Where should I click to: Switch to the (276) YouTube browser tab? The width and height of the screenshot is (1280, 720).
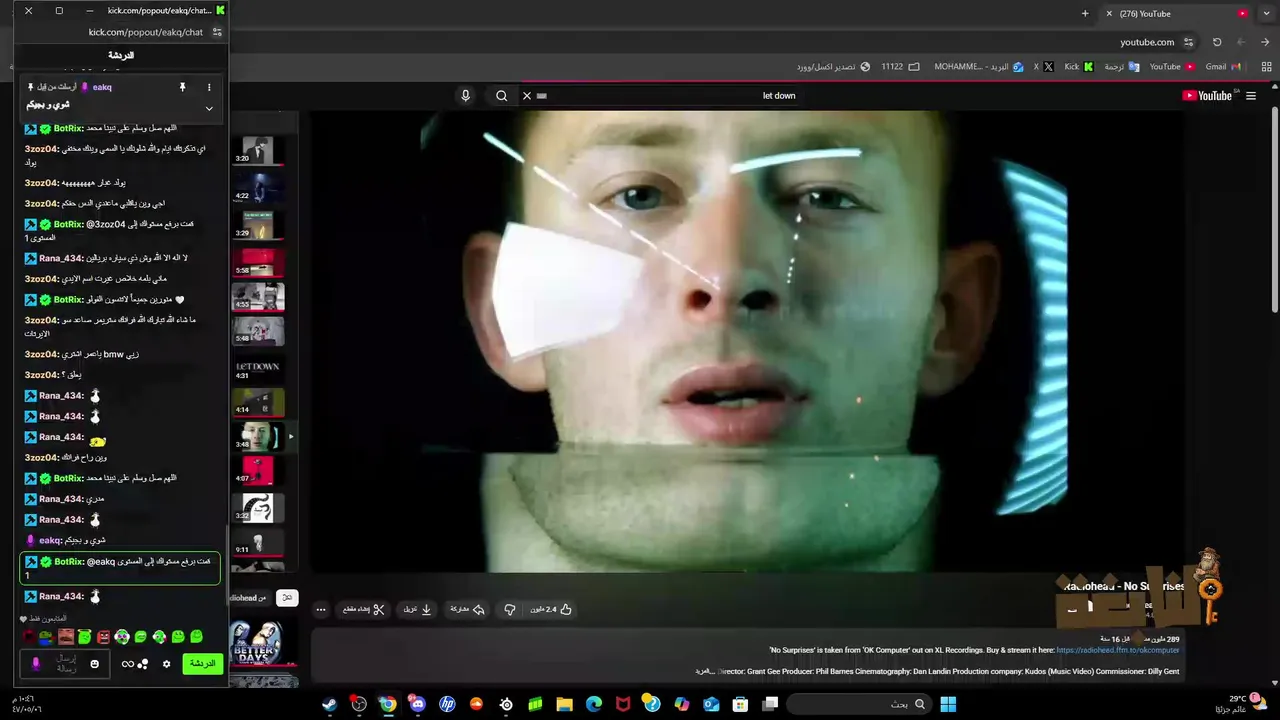point(1175,13)
